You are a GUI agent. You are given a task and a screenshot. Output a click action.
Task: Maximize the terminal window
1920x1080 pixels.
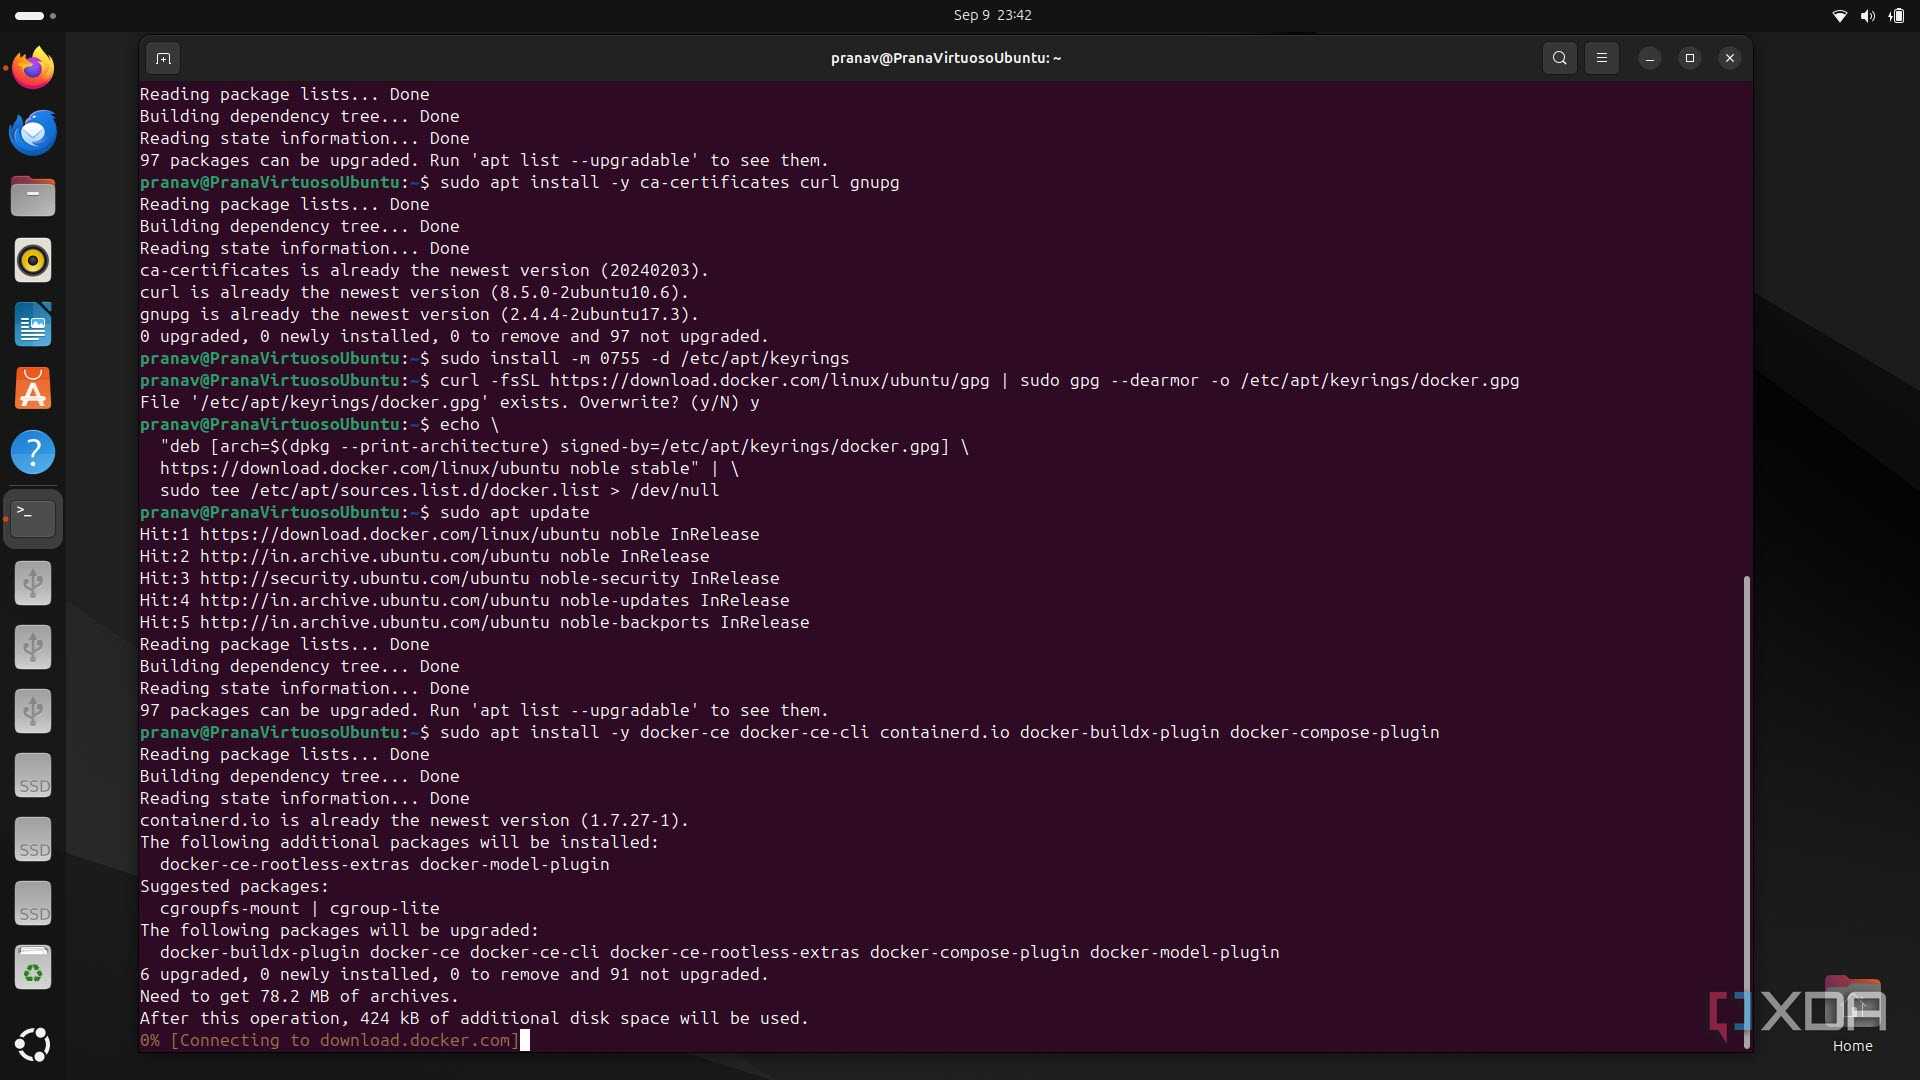pos(1690,58)
